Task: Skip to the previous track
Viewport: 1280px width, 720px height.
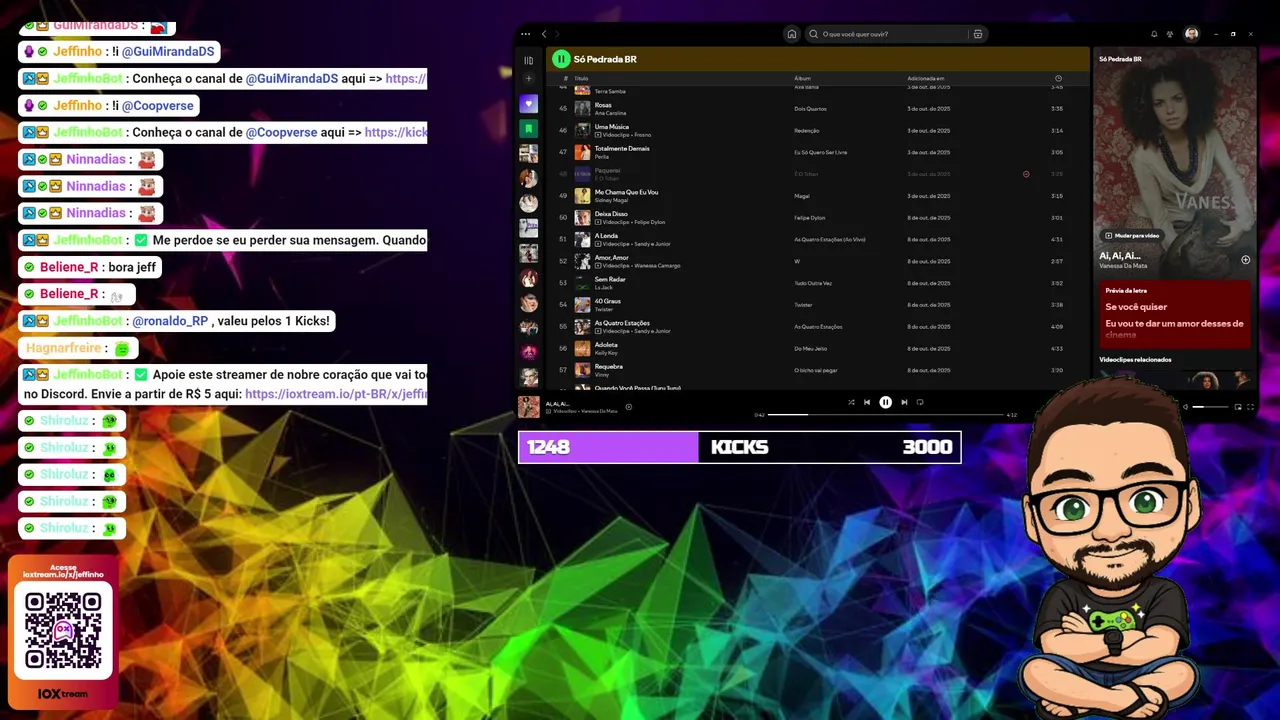Action: (867, 402)
